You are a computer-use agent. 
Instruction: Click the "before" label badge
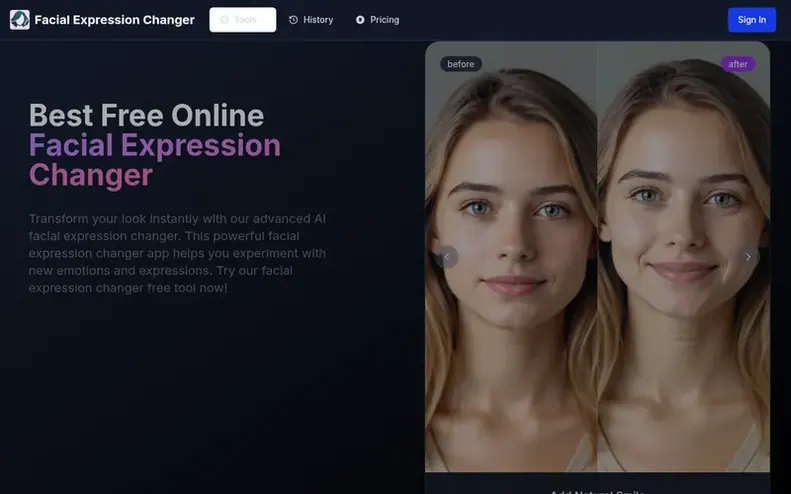click(461, 64)
